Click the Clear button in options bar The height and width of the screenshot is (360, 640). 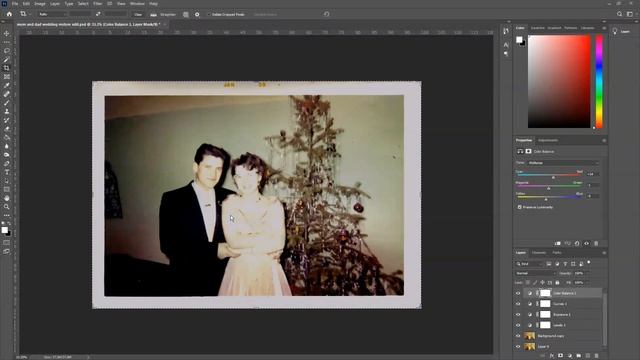pos(138,14)
